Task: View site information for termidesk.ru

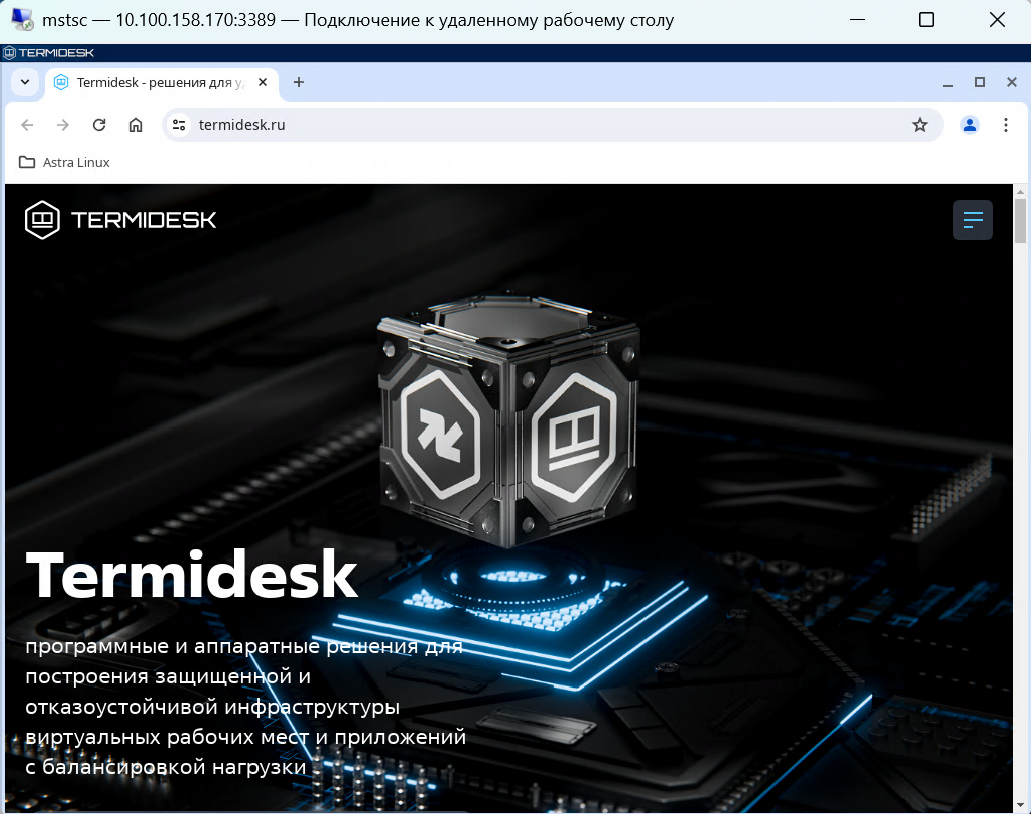Action: click(x=179, y=125)
